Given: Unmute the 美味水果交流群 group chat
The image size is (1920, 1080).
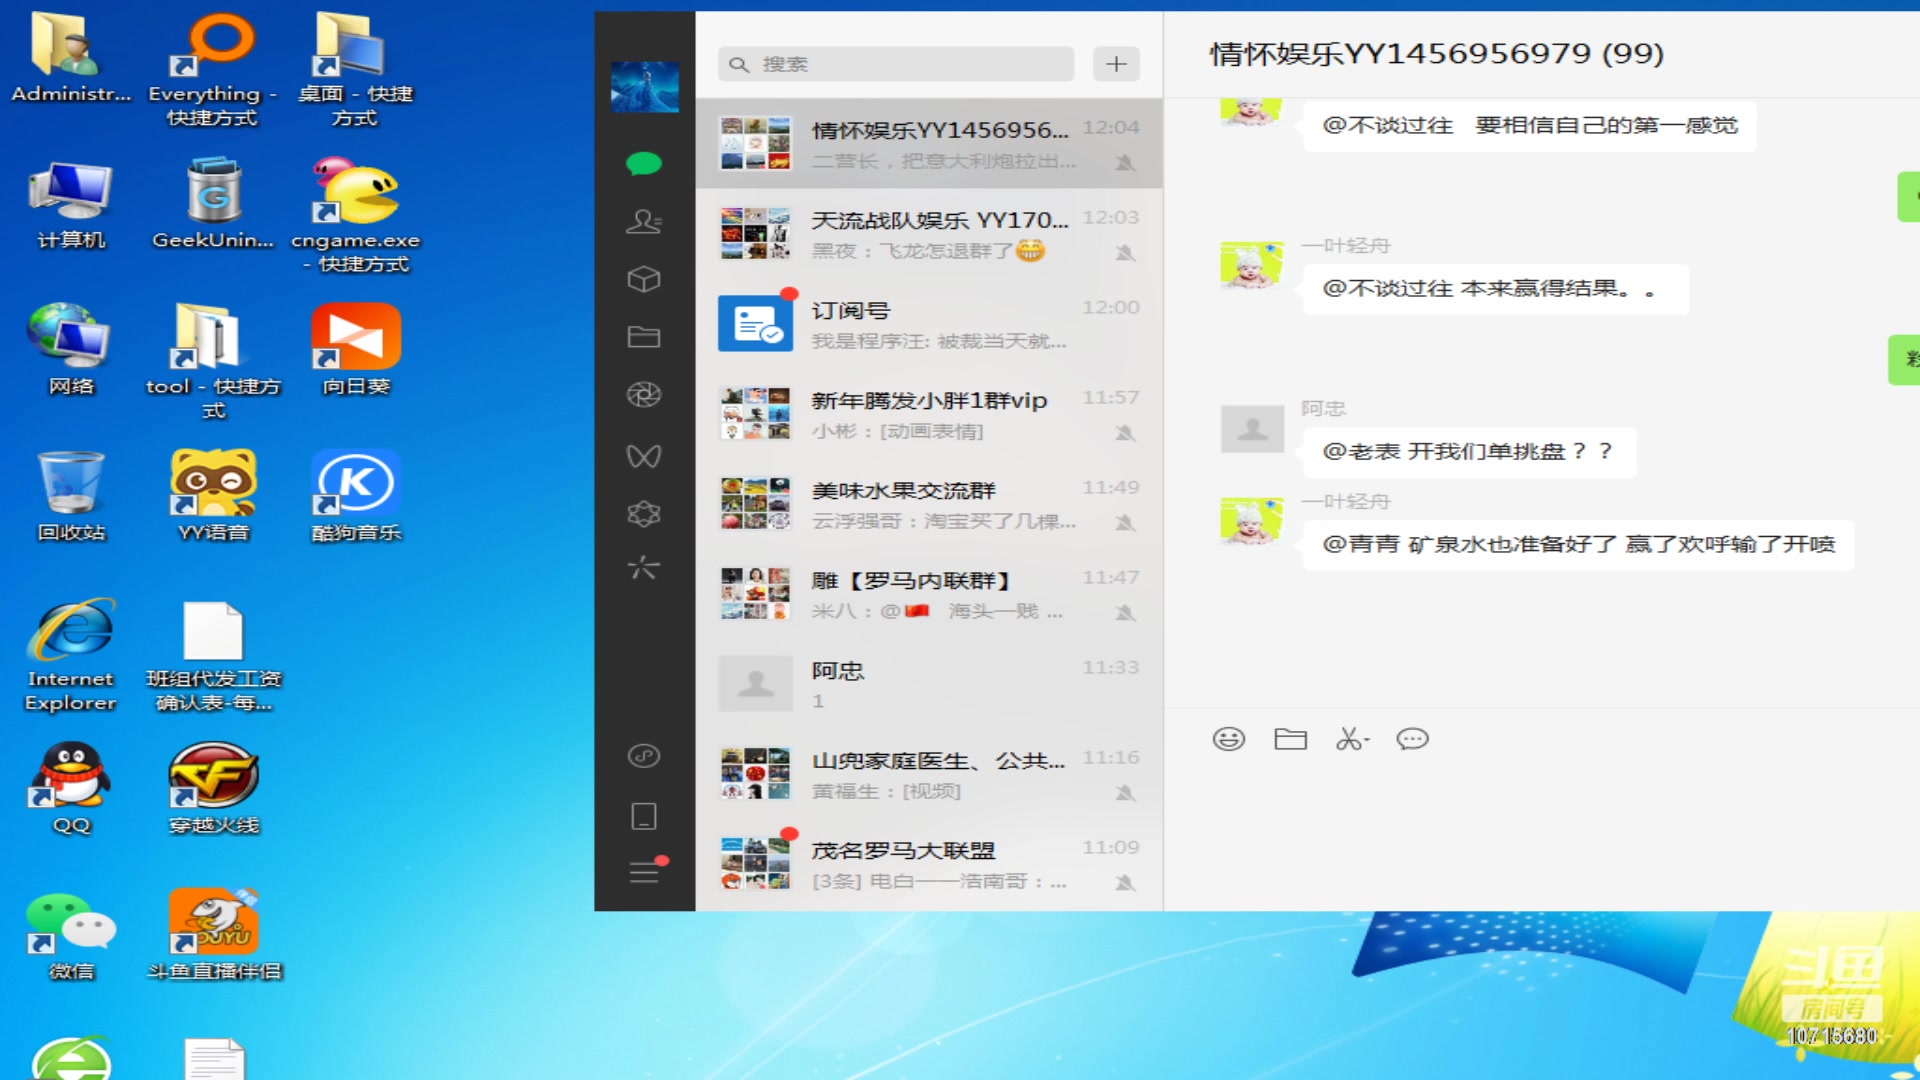Looking at the screenshot, I should 1127,523.
